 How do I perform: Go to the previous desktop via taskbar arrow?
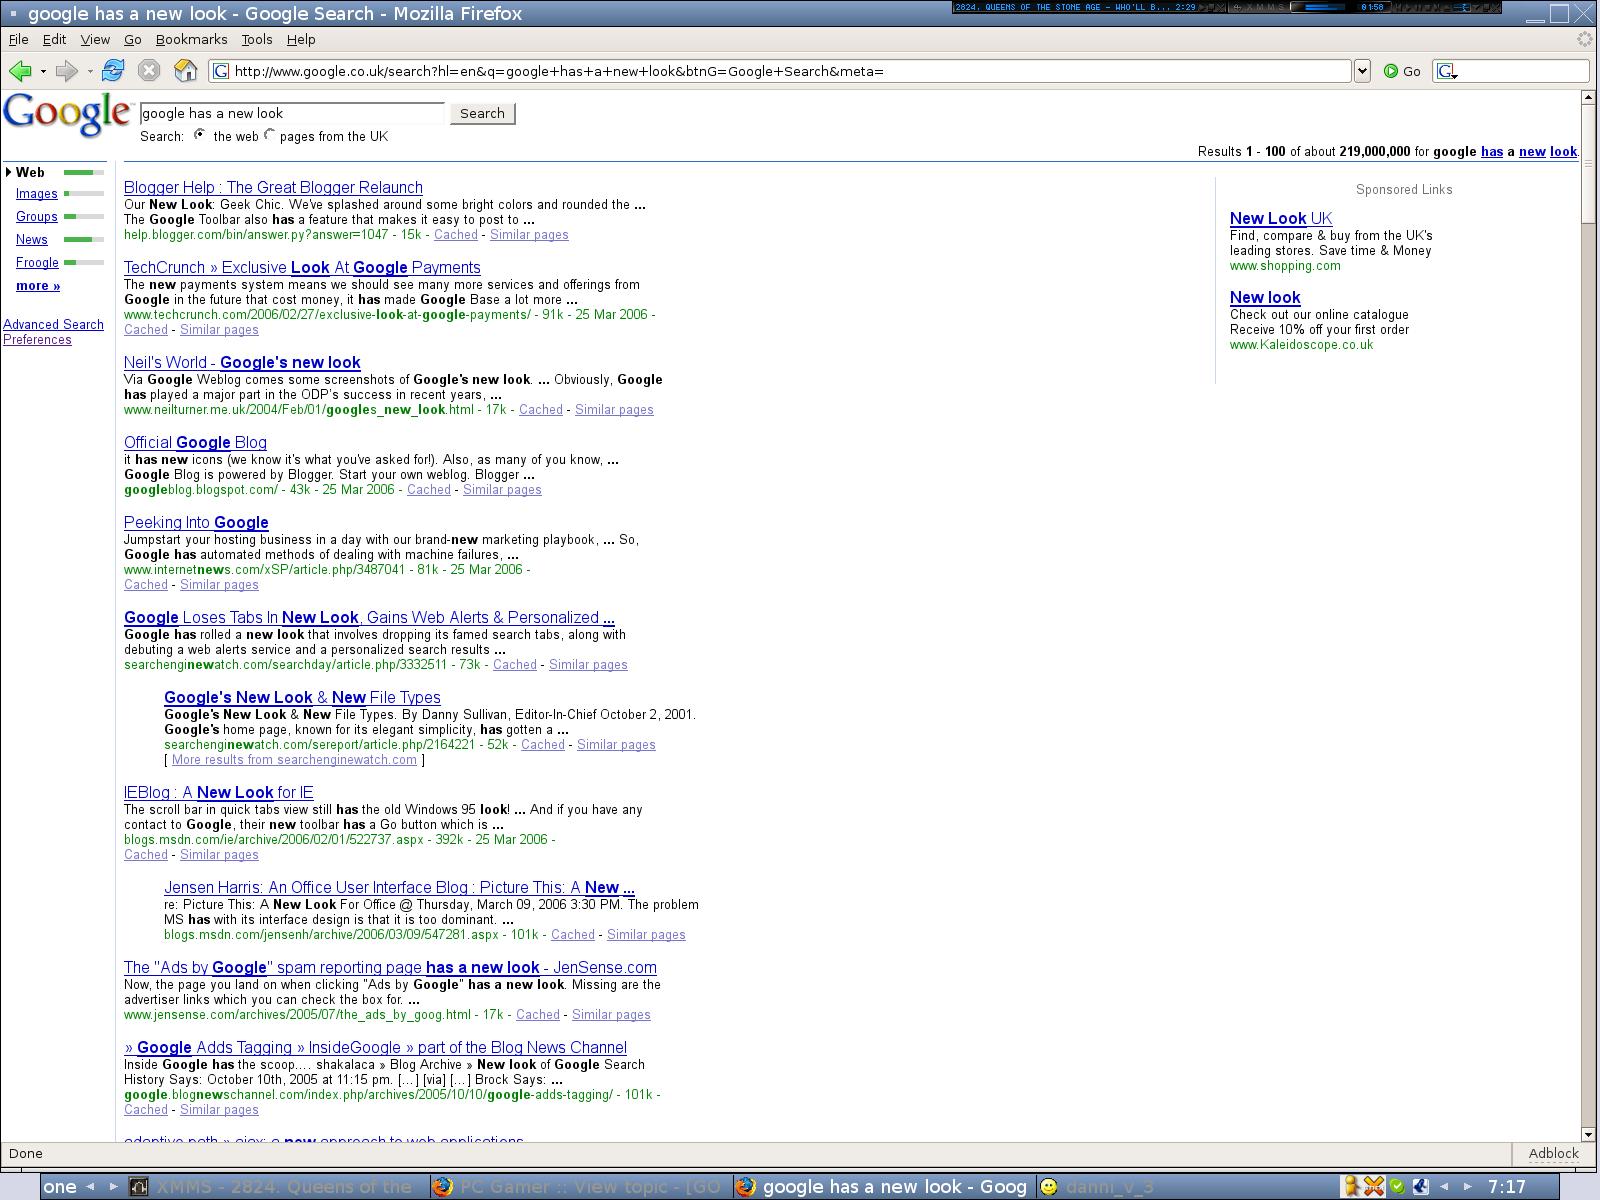[x=90, y=1187]
